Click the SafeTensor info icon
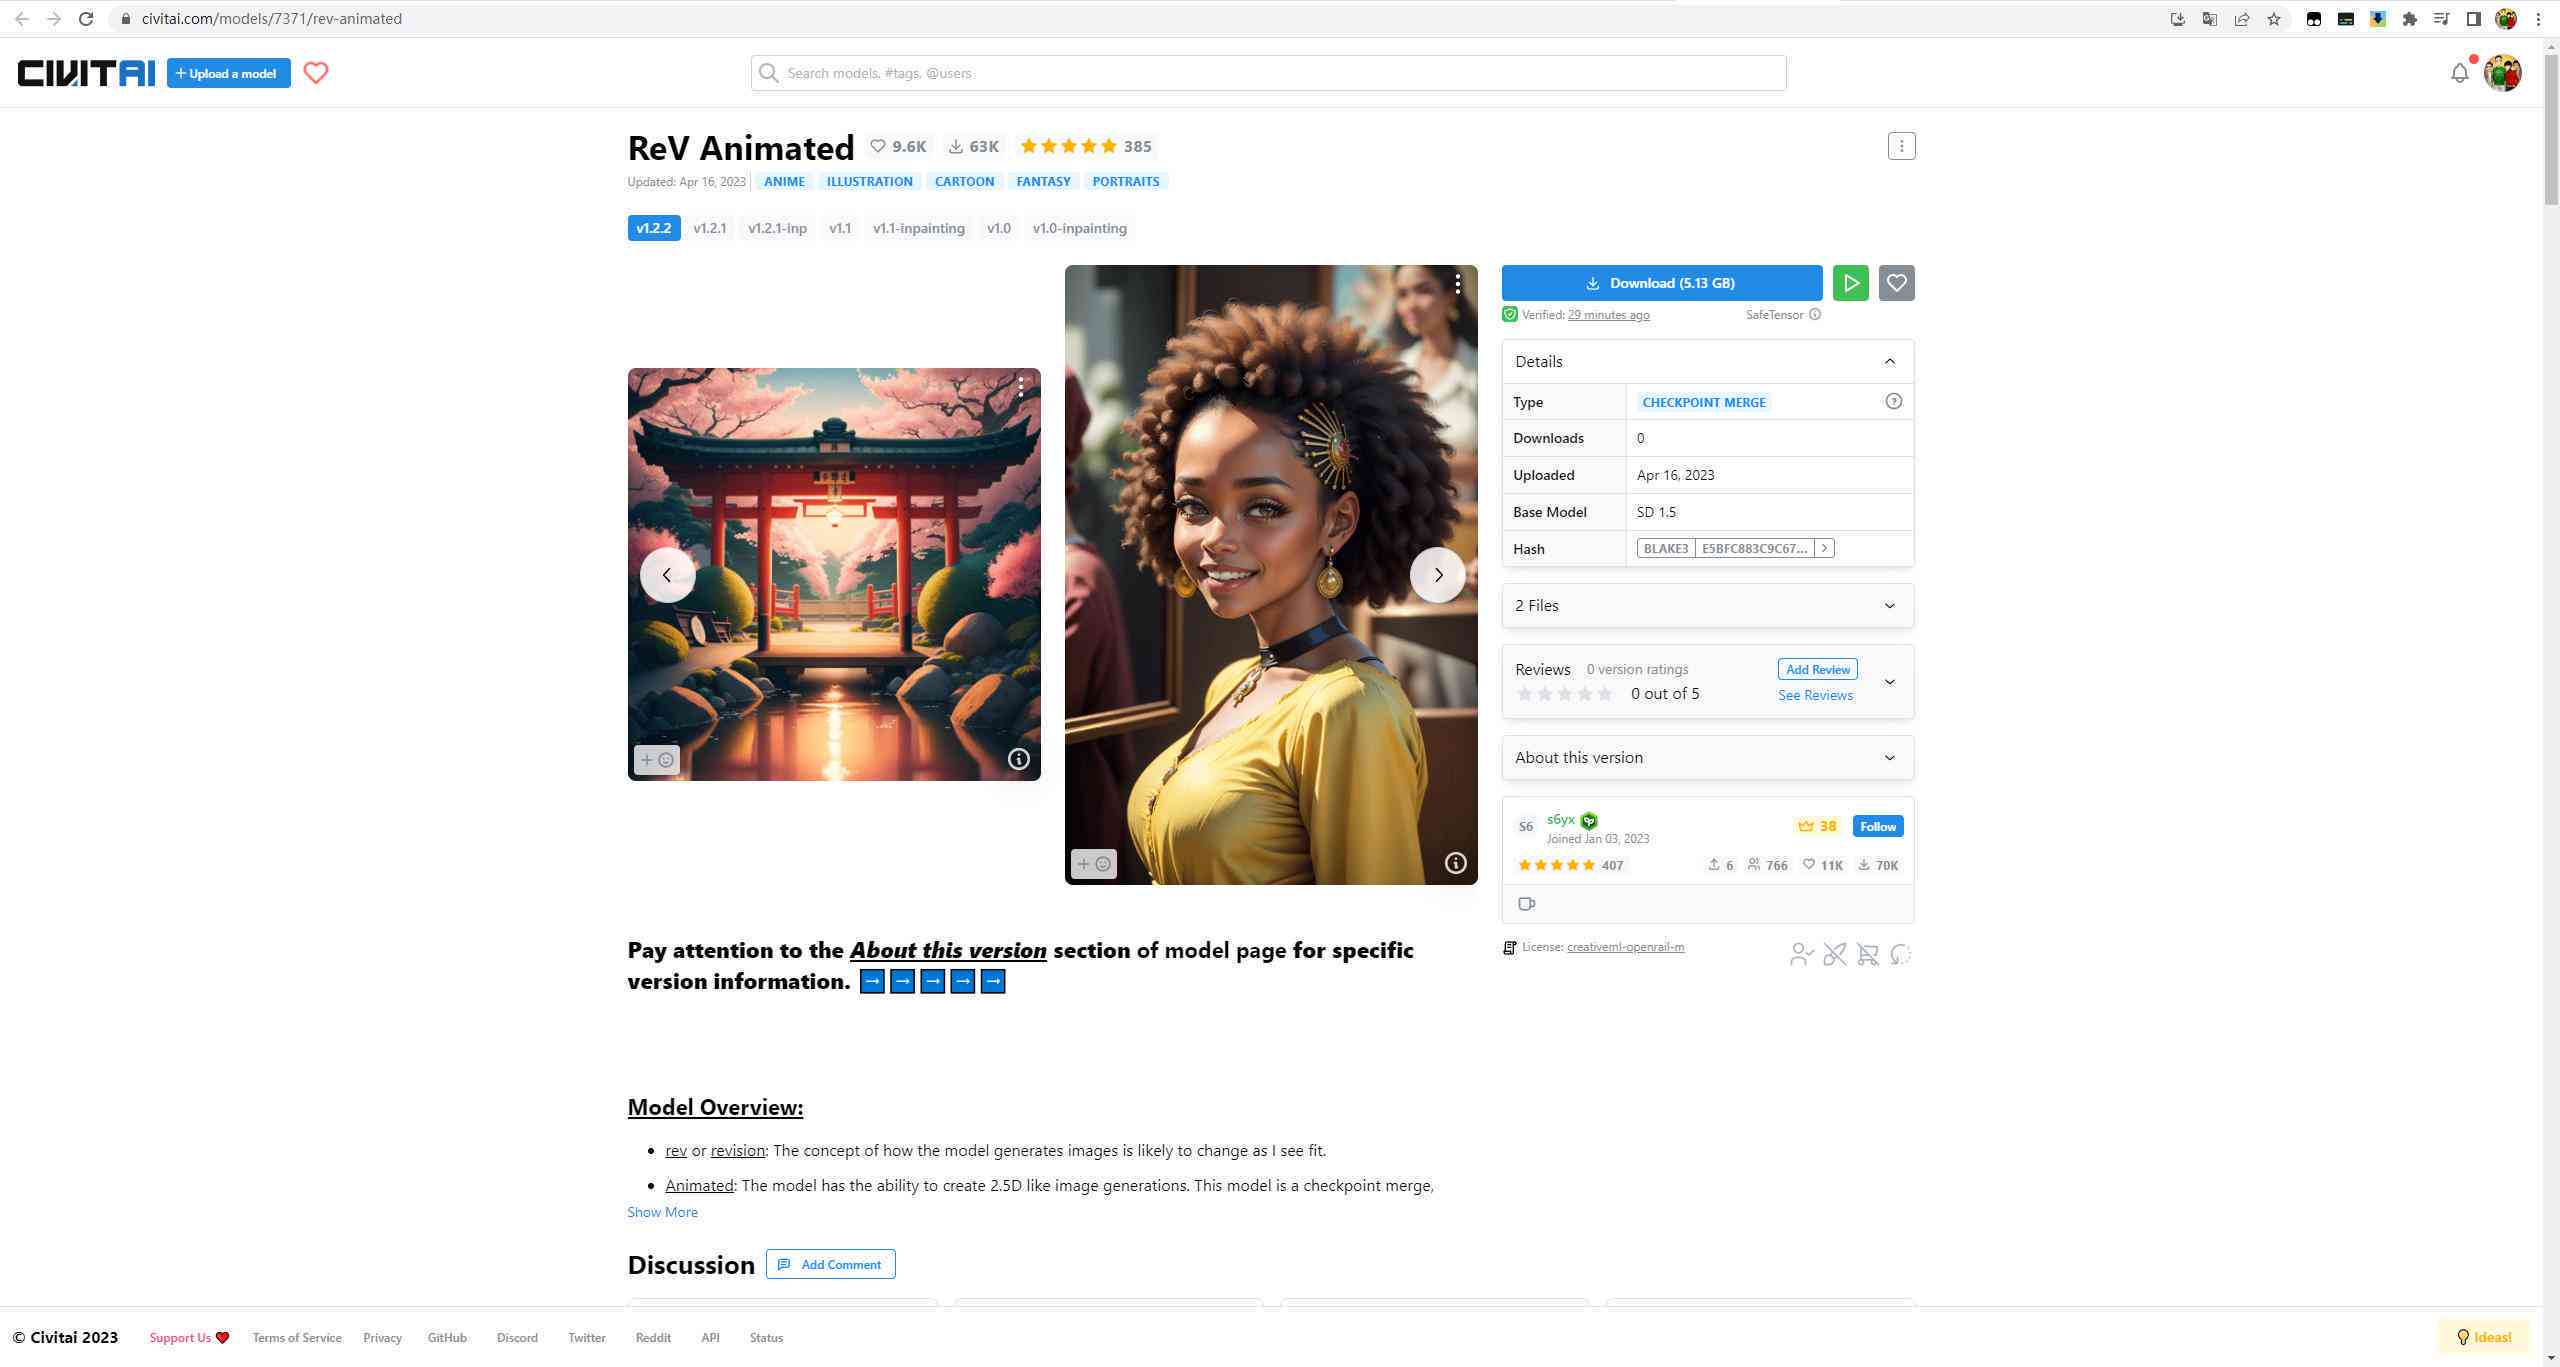Viewport: 2560px width, 1367px height. click(x=1815, y=314)
